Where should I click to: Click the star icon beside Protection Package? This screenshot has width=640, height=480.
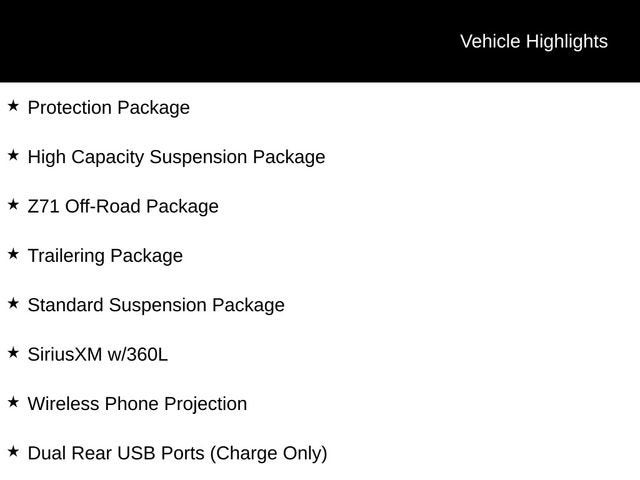pyautogui.click(x=13, y=105)
